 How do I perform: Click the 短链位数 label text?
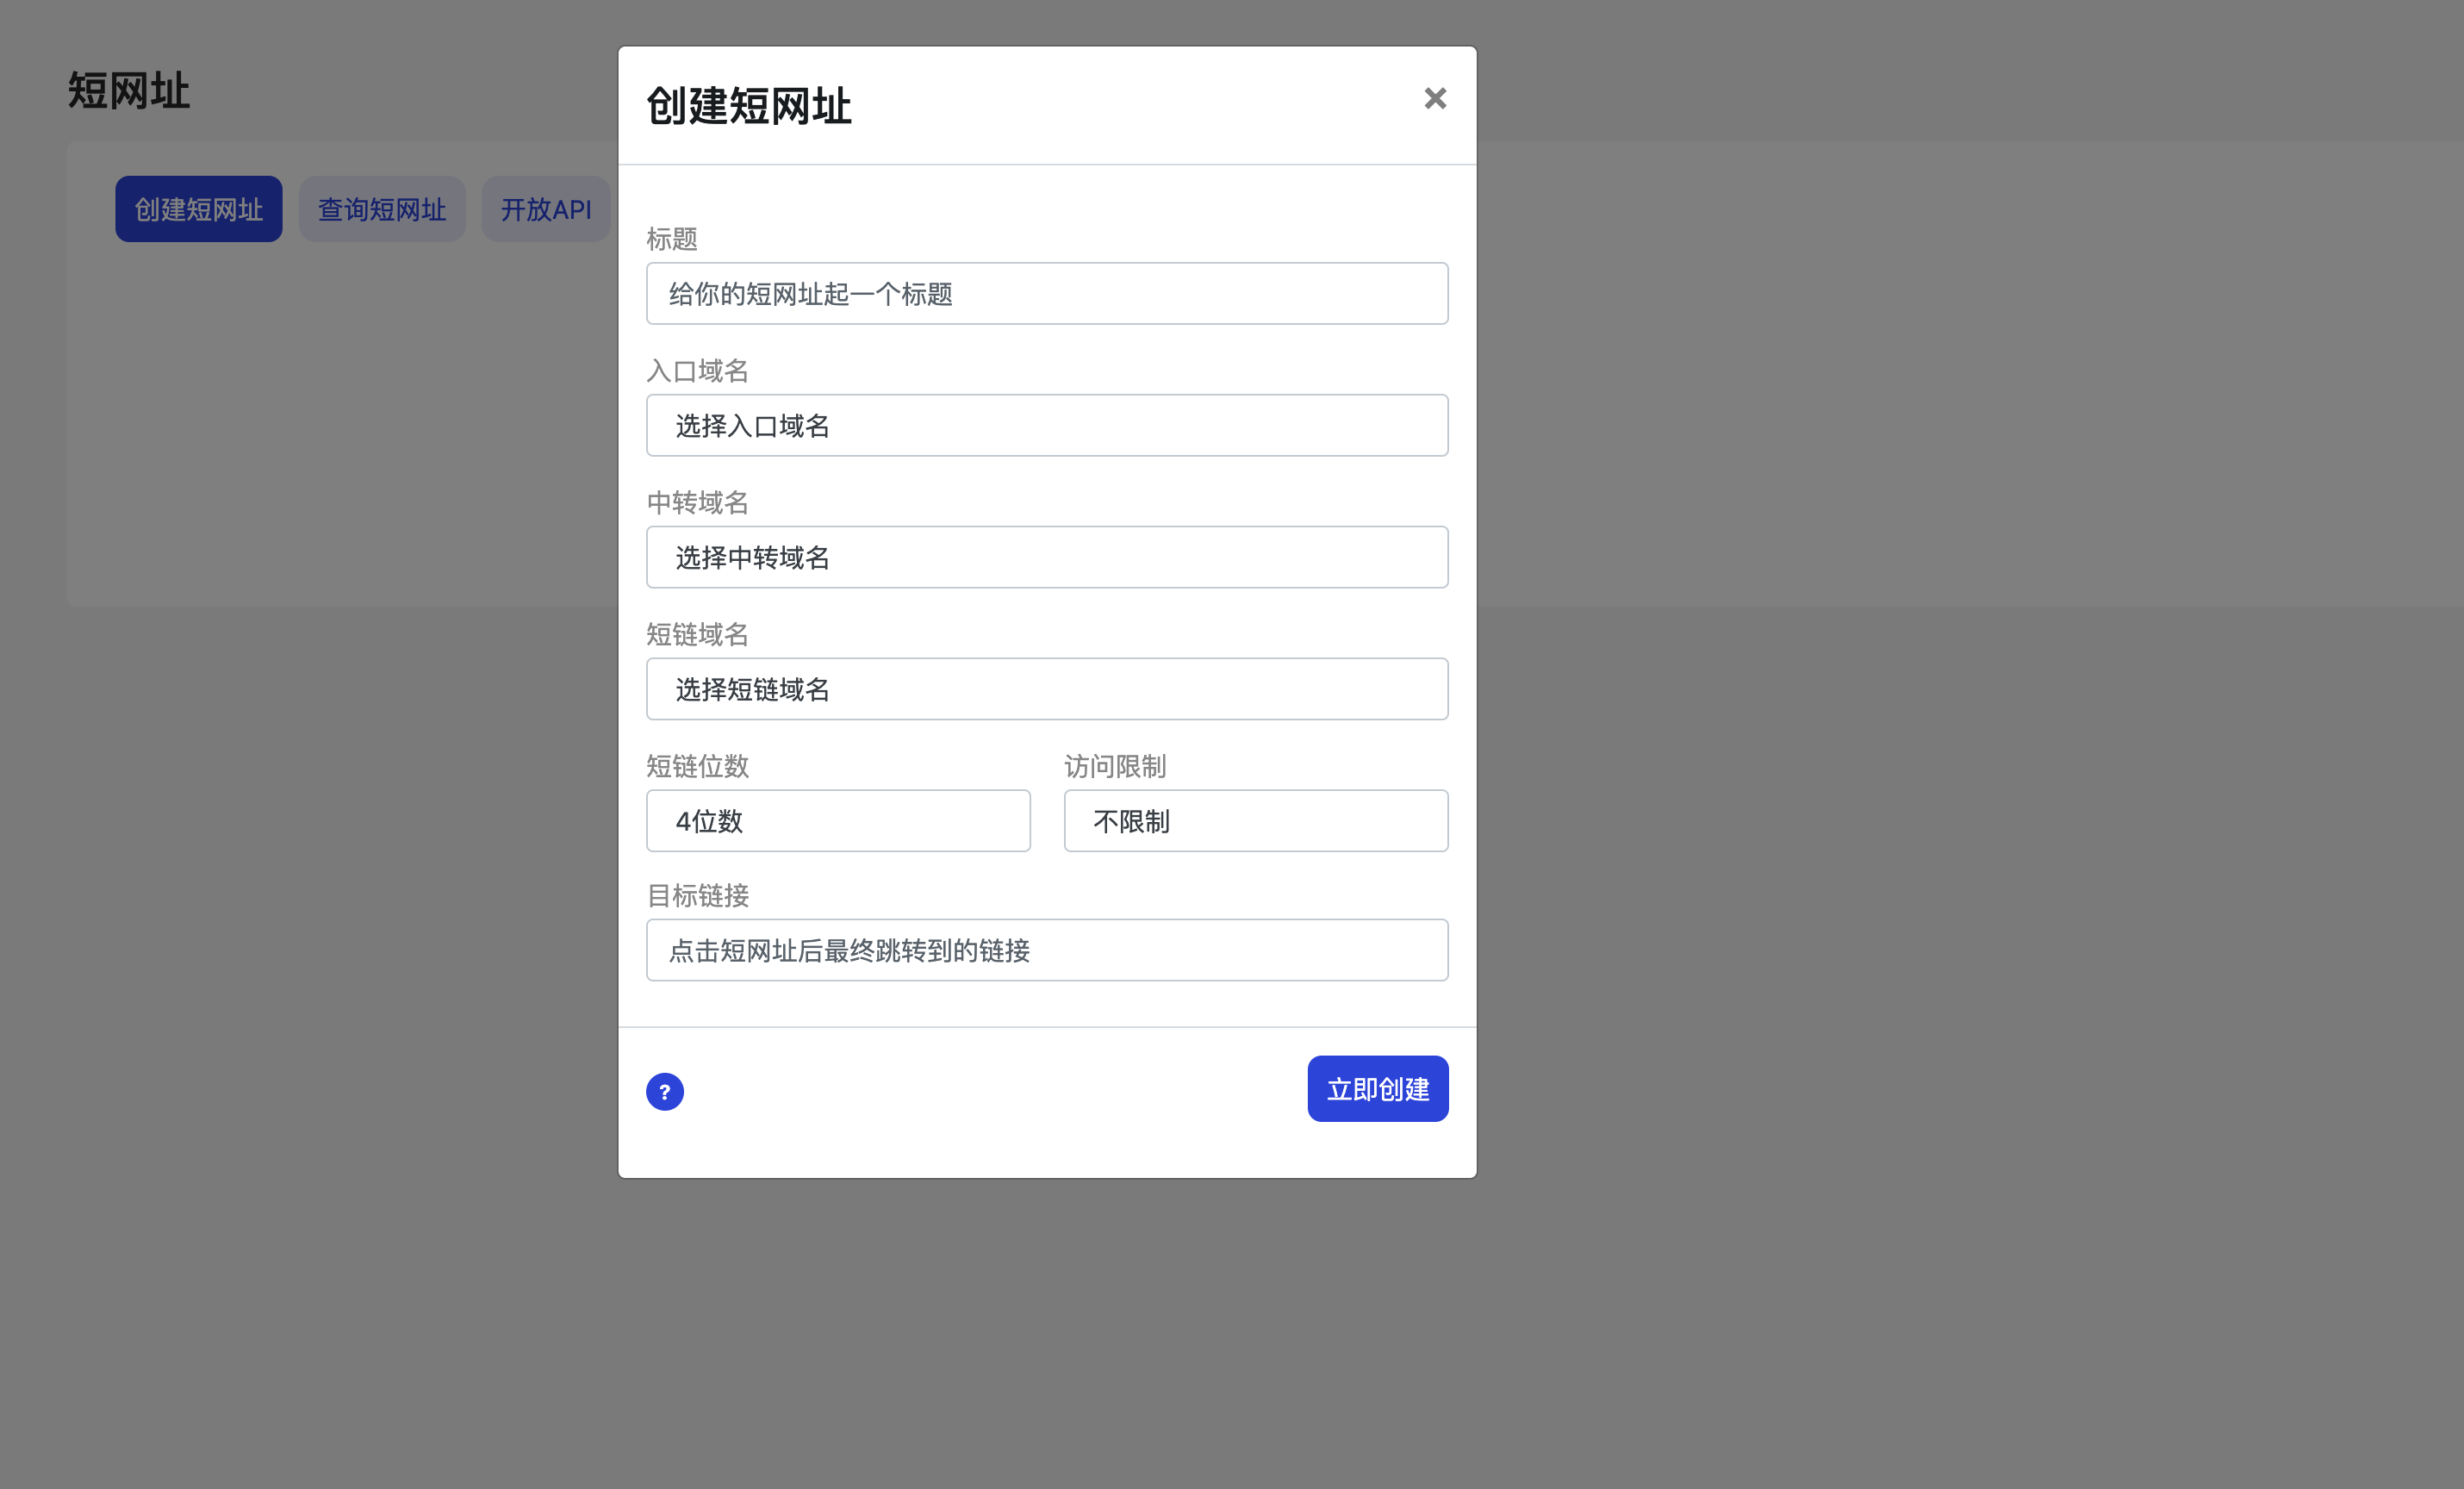pyautogui.click(x=698, y=766)
